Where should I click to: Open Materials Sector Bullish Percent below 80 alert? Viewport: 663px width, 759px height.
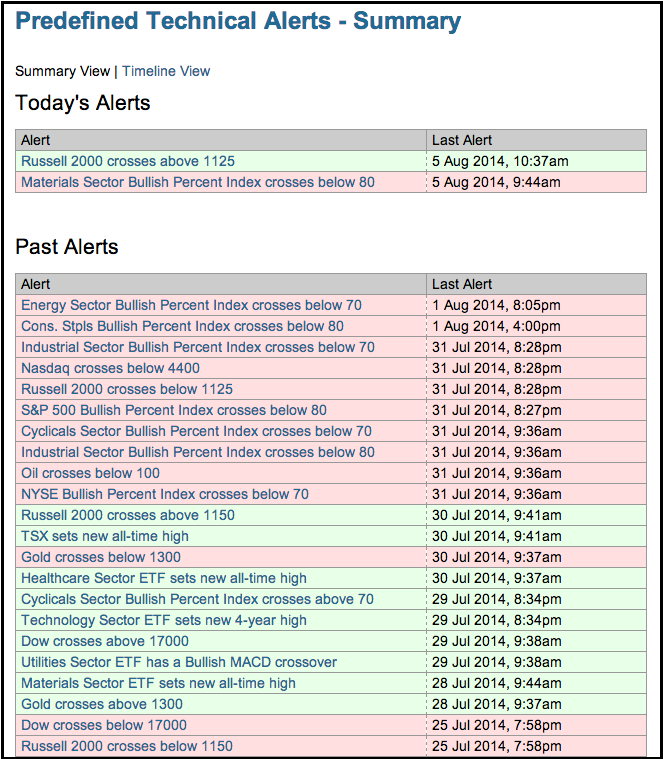coord(198,182)
